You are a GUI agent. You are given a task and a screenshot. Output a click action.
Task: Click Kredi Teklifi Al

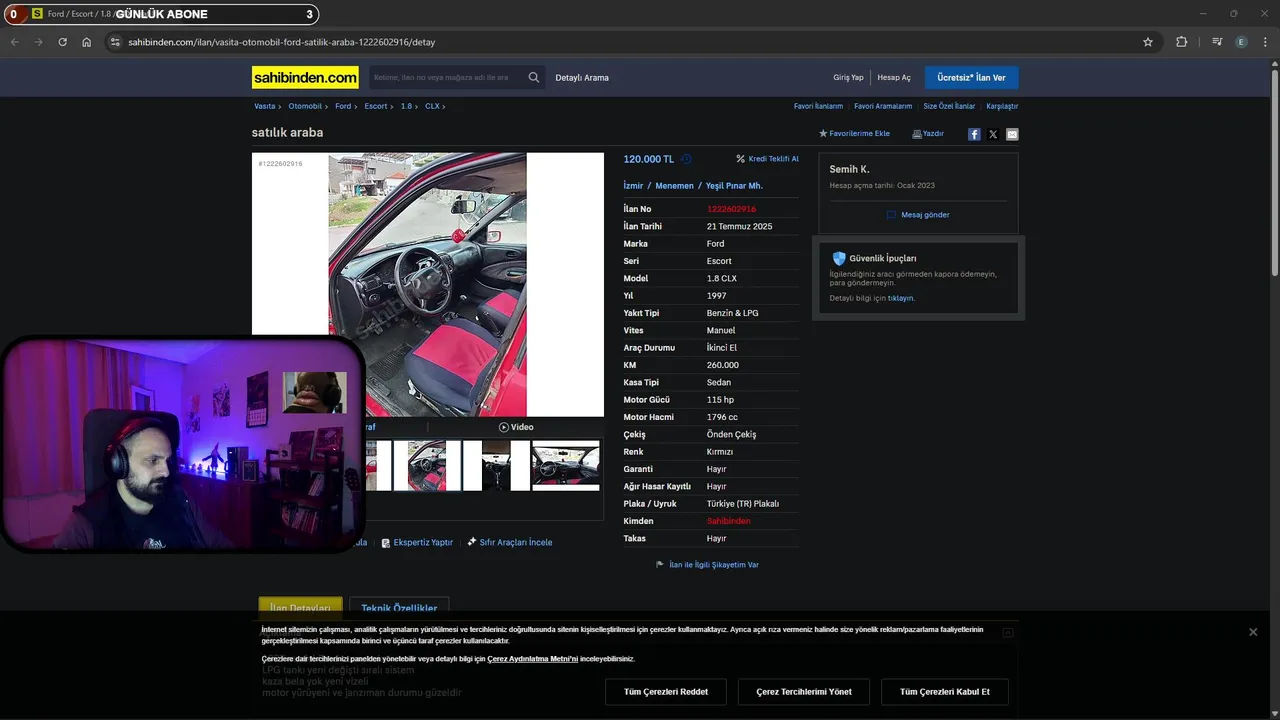[767, 159]
